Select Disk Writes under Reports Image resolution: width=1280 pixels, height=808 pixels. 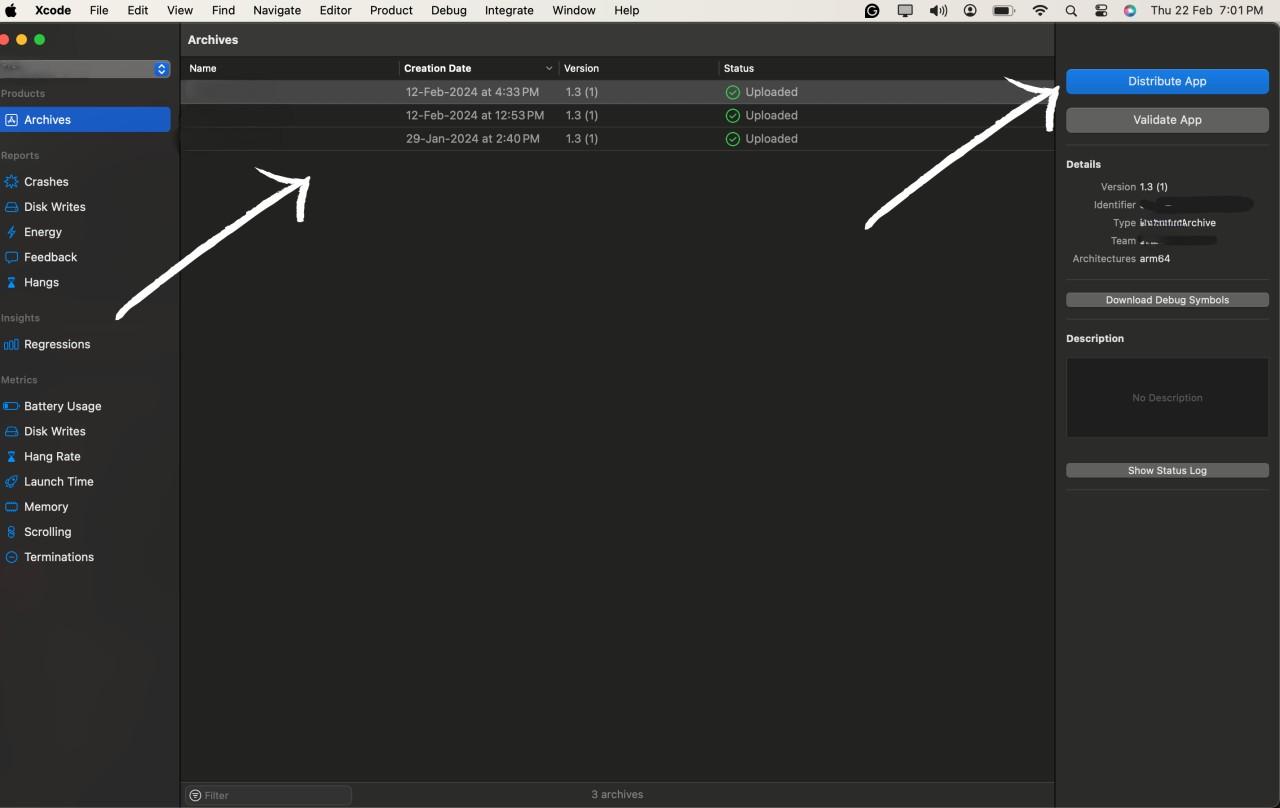pyautogui.click(x=54, y=207)
